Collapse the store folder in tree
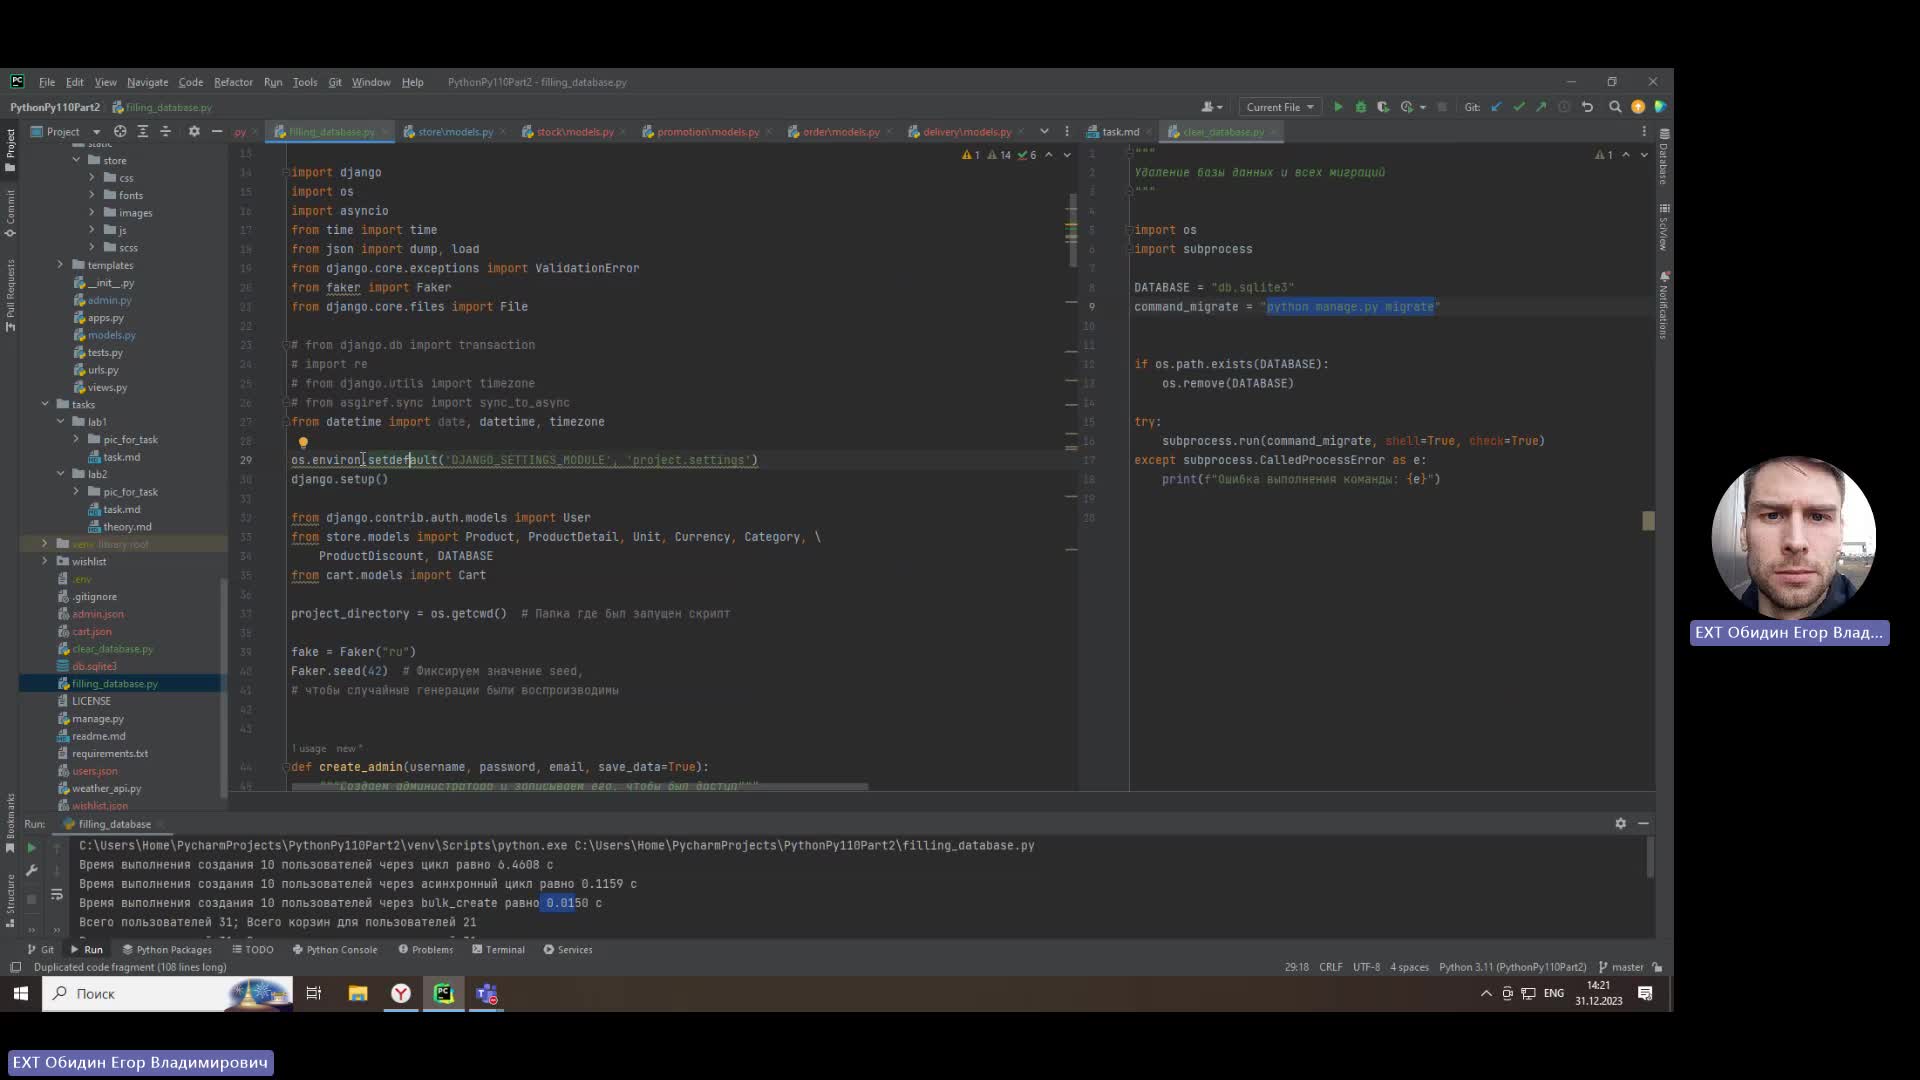Viewport: 1920px width, 1080px height. pyautogui.click(x=76, y=160)
